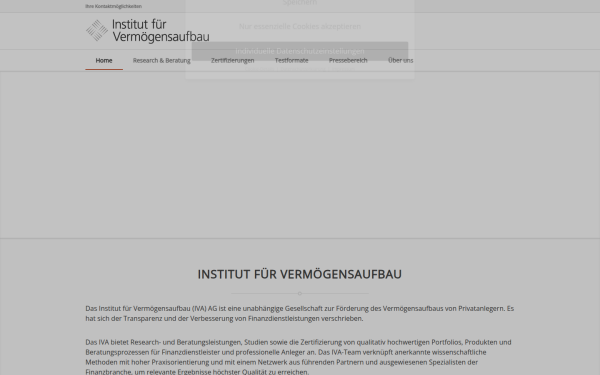Open Individuelle Datenschutzeinstellungen in cookie dialog
Screen dimensions: 600x375
[x=300, y=51]
